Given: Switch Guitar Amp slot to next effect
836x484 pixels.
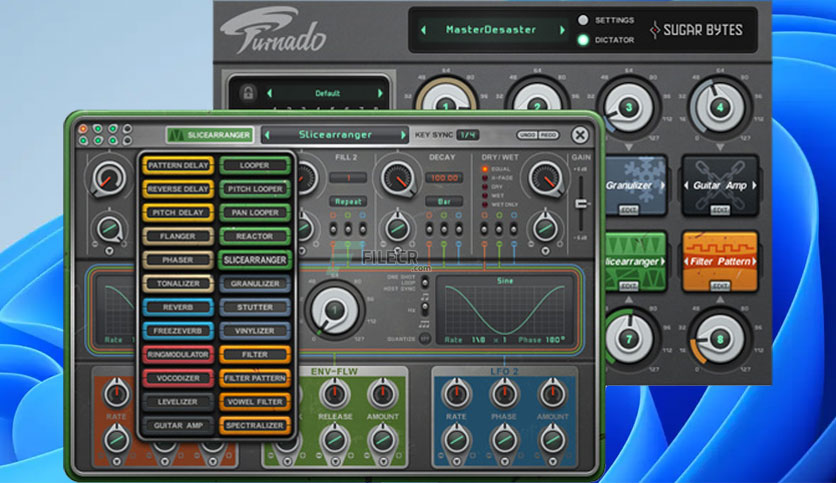Looking at the screenshot, I should point(754,185).
